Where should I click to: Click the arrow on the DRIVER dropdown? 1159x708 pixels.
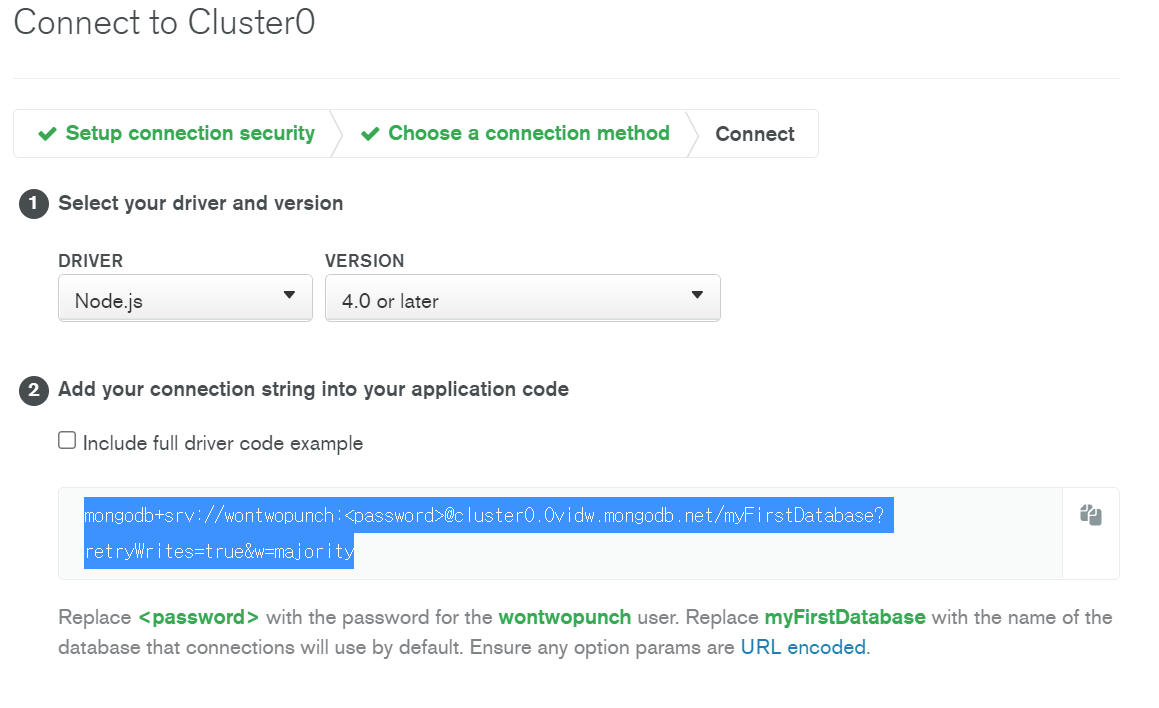pos(289,295)
